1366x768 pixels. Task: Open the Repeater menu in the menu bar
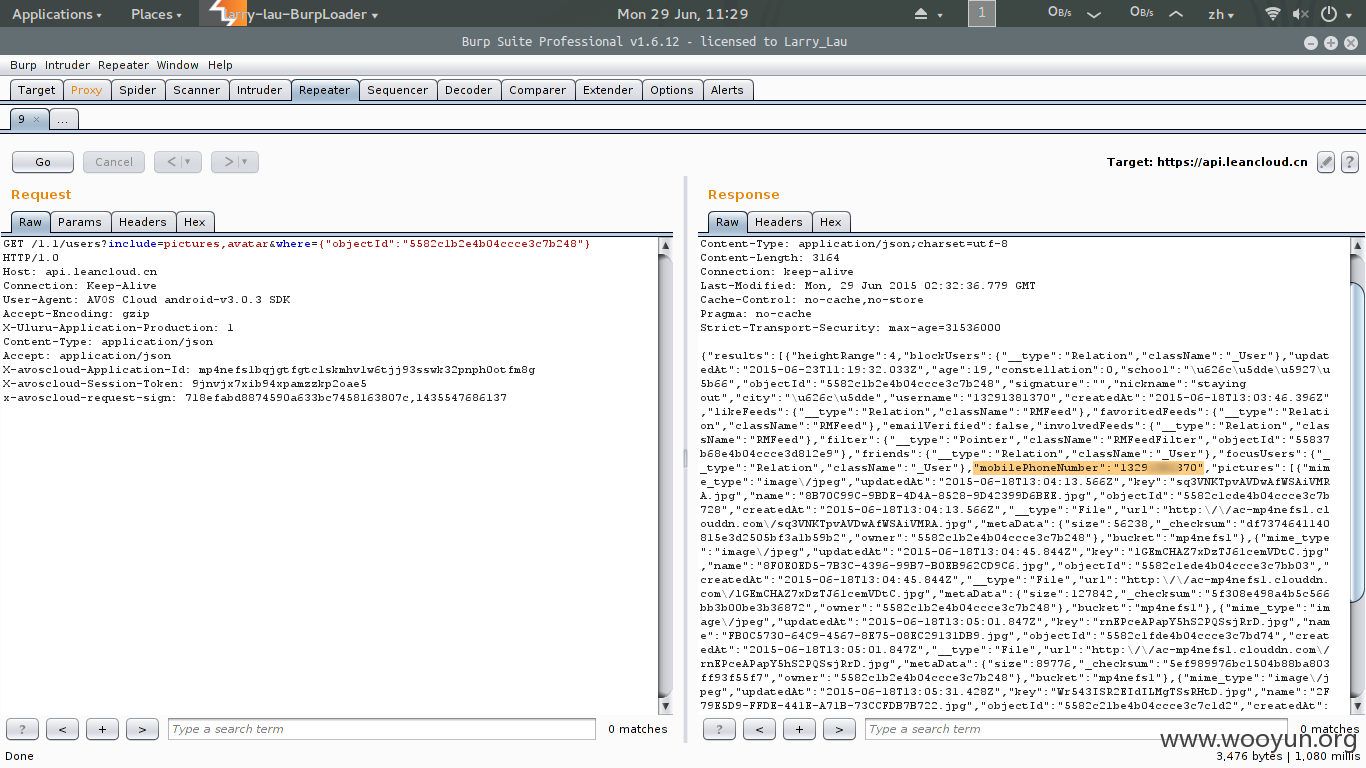[123, 65]
